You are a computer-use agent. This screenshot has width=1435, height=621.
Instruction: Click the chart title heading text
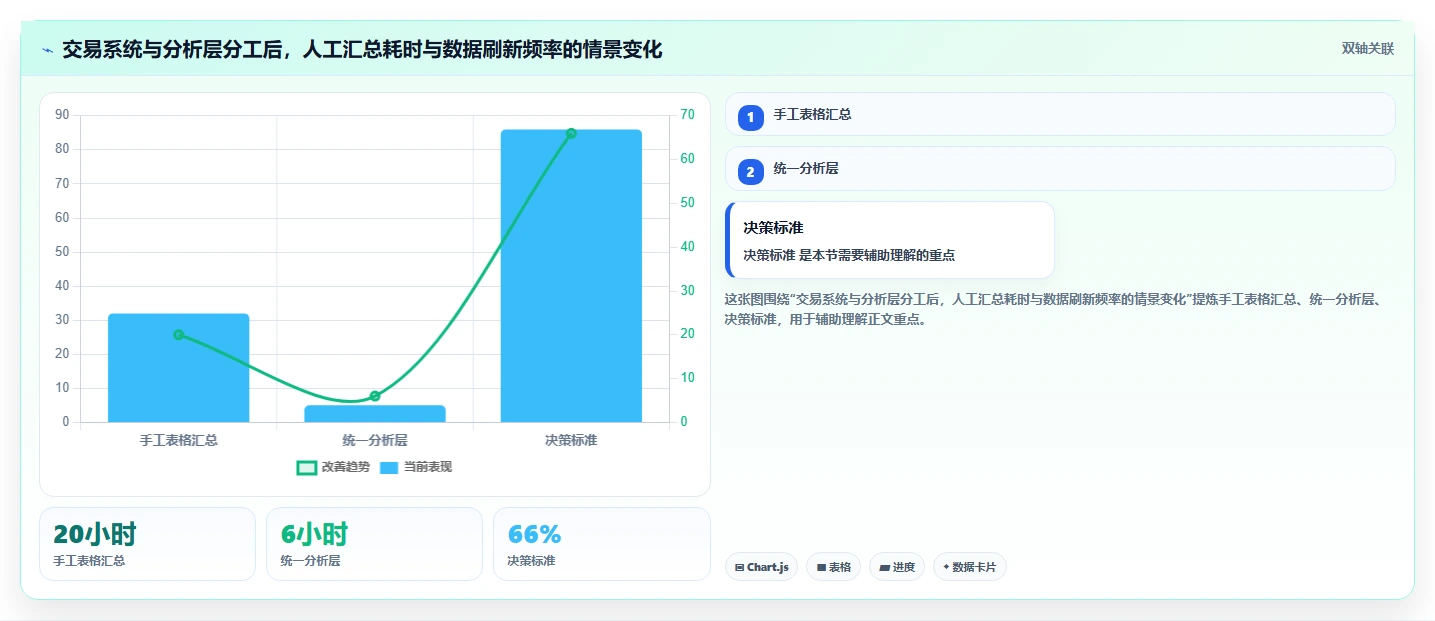point(362,49)
